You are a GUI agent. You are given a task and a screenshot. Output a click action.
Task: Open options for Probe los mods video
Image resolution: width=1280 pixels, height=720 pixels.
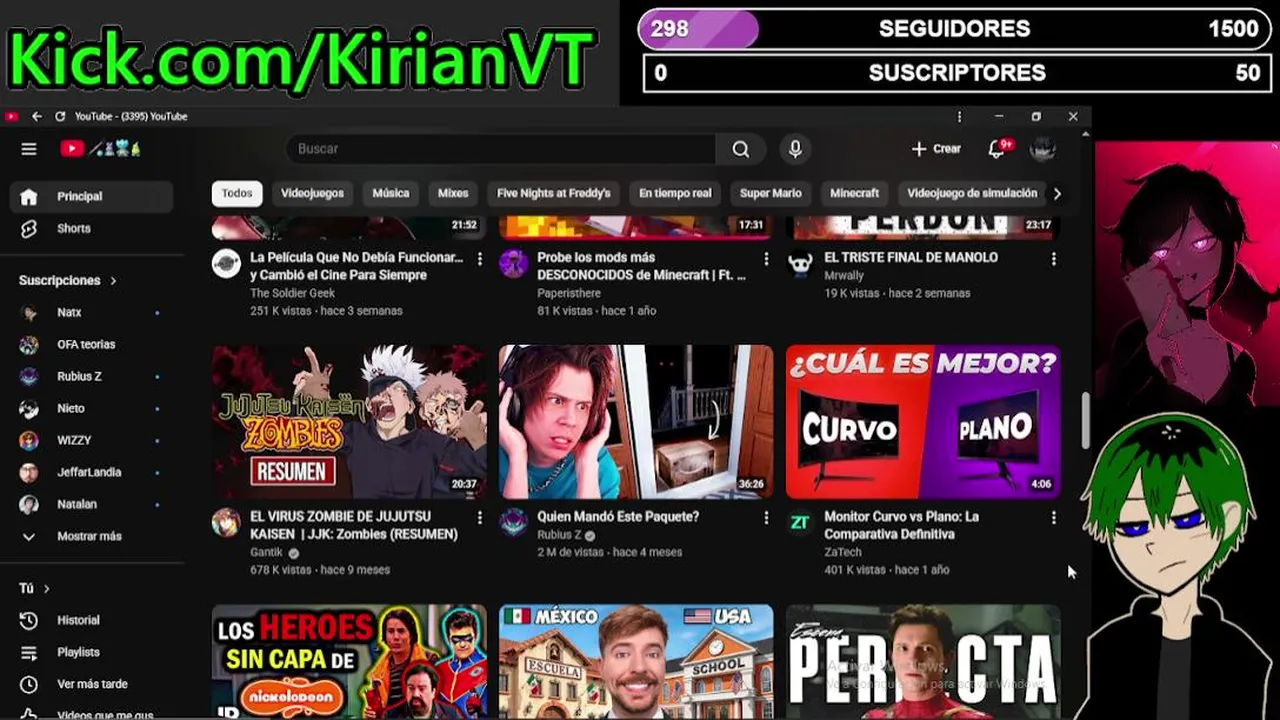767,259
